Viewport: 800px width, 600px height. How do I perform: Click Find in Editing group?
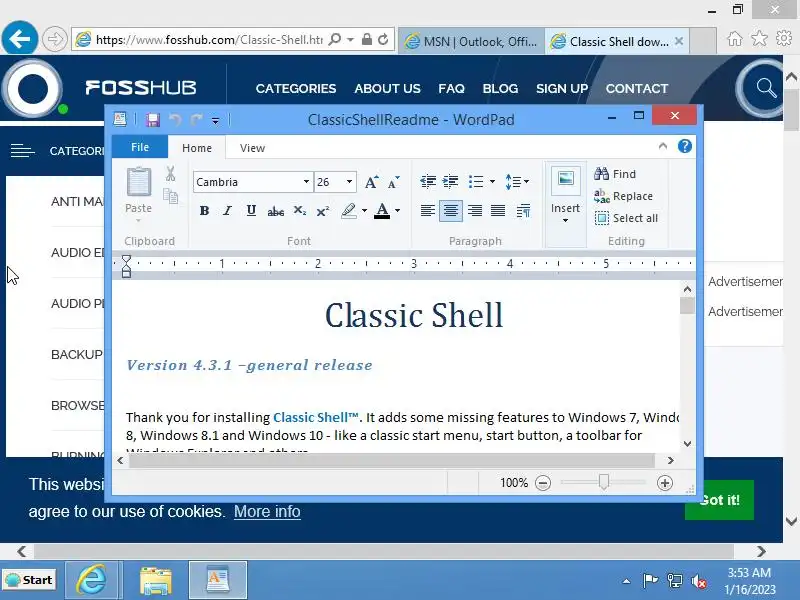[x=615, y=174]
